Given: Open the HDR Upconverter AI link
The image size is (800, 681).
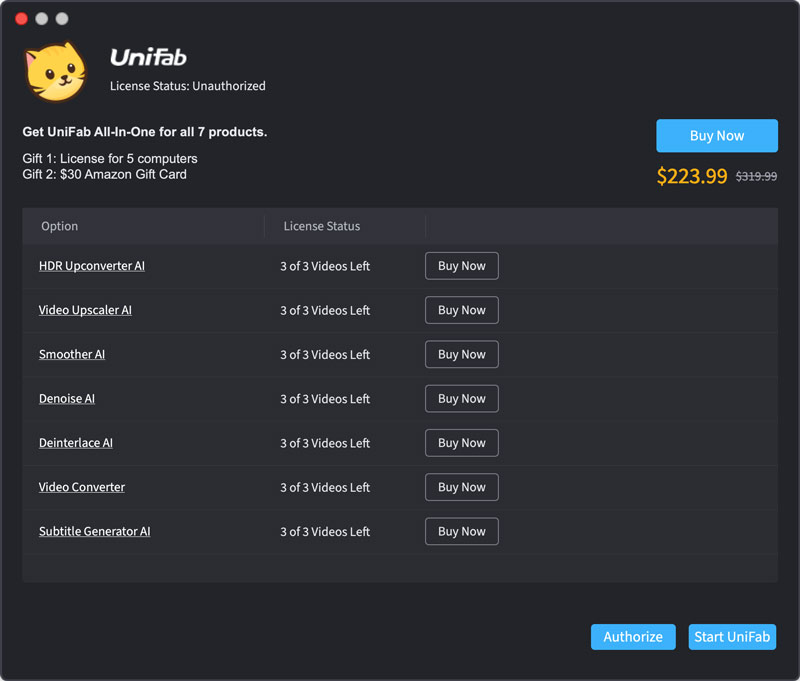Looking at the screenshot, I should click(92, 266).
